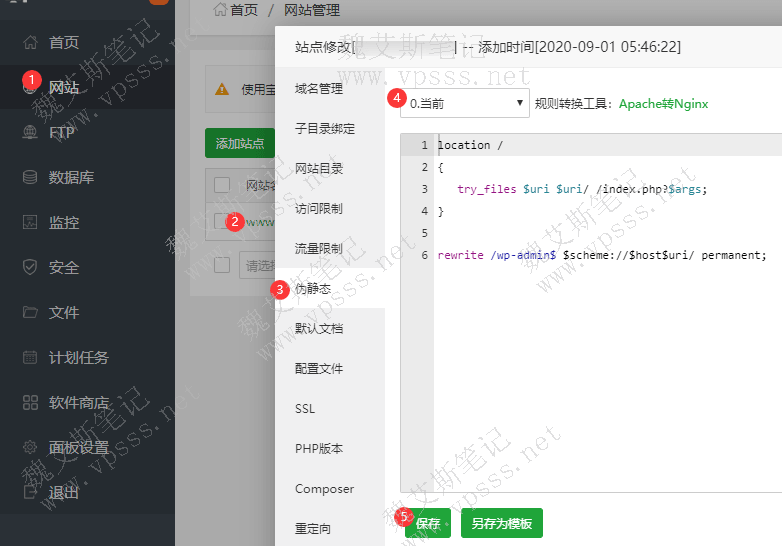This screenshot has width=782, height=546.
Task: Click the panel settings gear icon
Action: (x=30, y=447)
